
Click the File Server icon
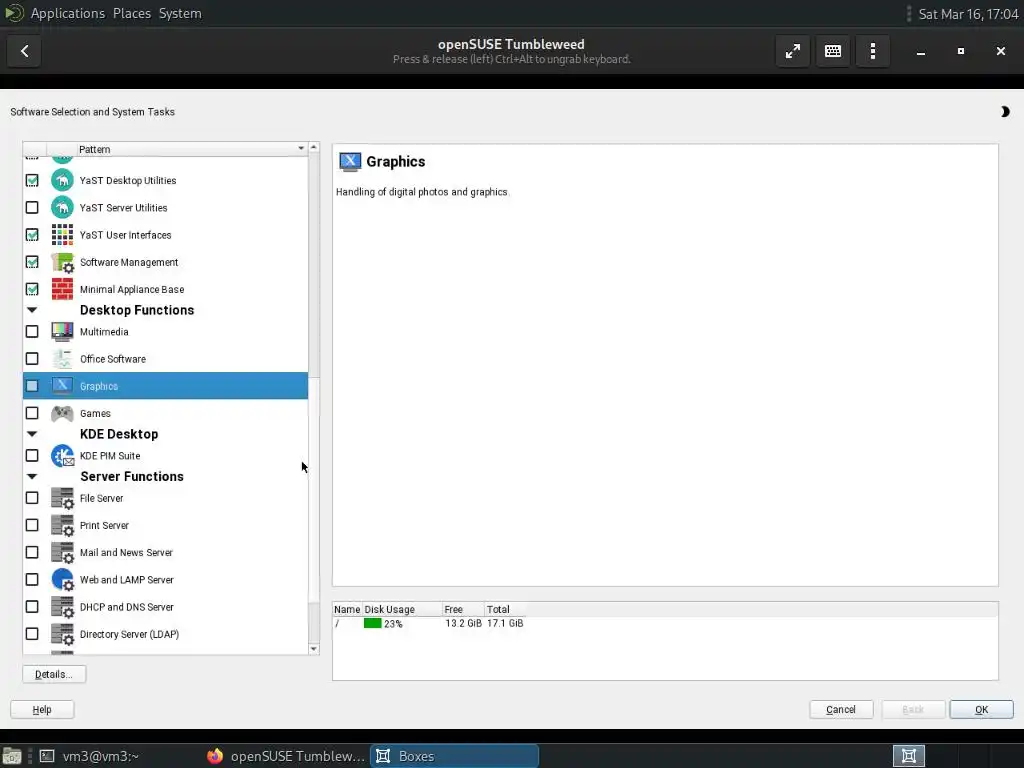62,498
